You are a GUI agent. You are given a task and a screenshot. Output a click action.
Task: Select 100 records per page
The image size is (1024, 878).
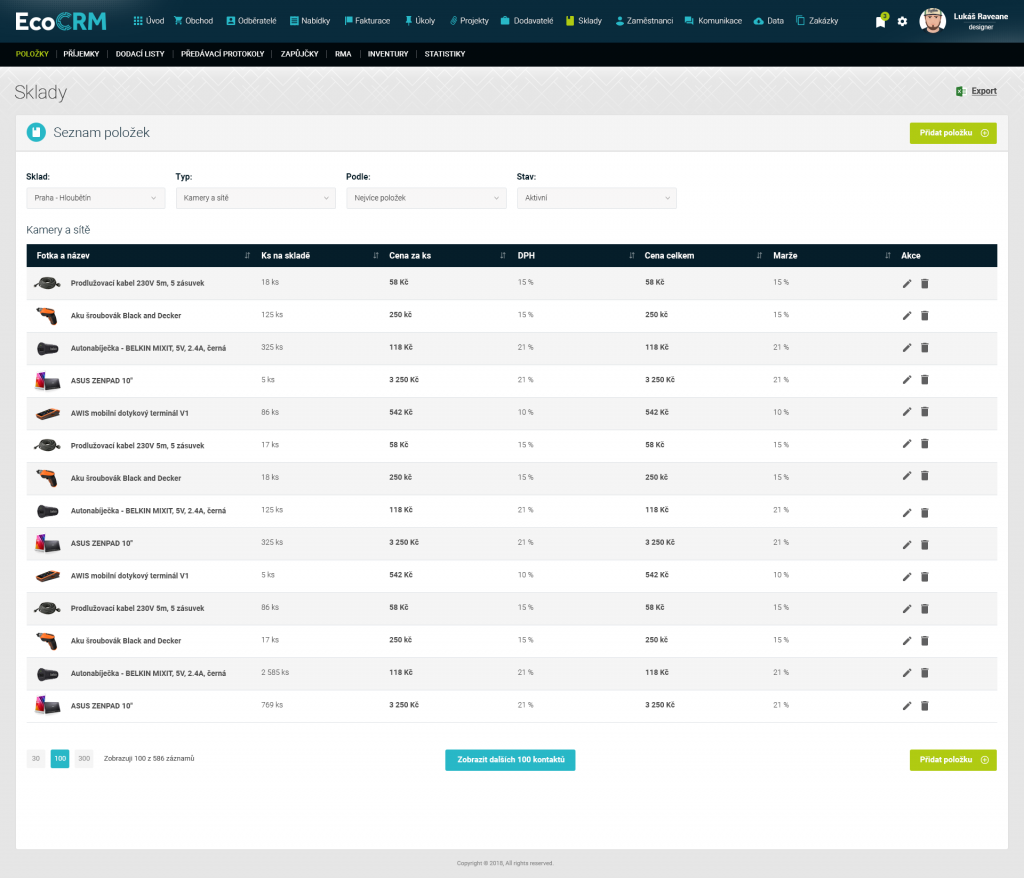[x=60, y=759]
